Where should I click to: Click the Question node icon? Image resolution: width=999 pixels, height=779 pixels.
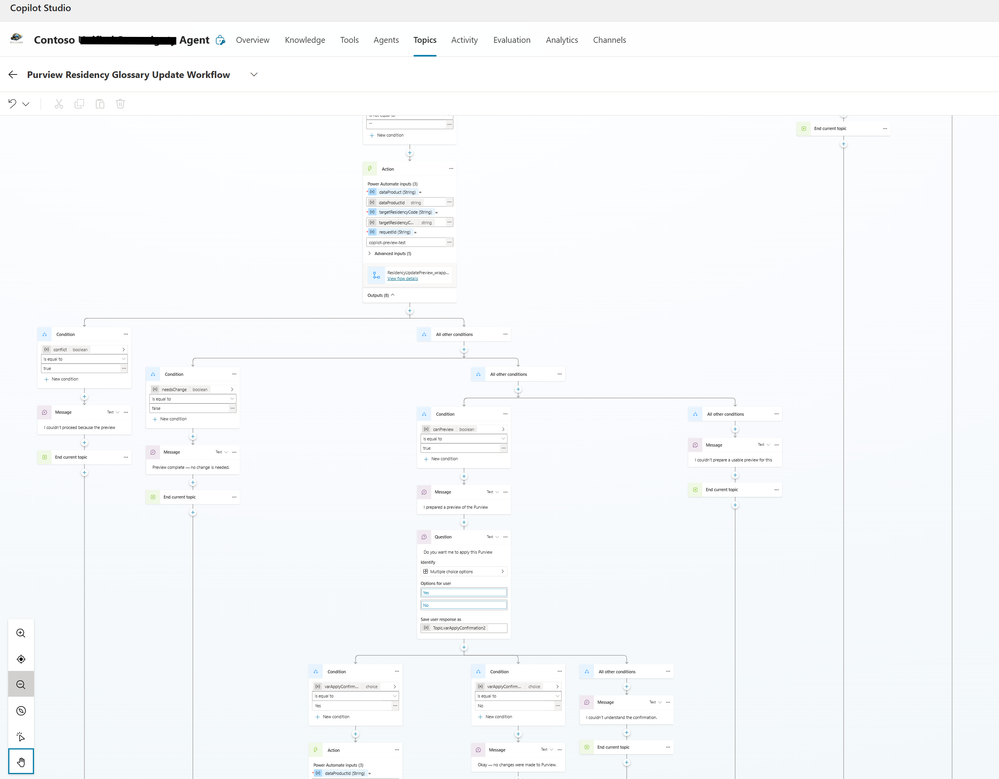tap(424, 536)
